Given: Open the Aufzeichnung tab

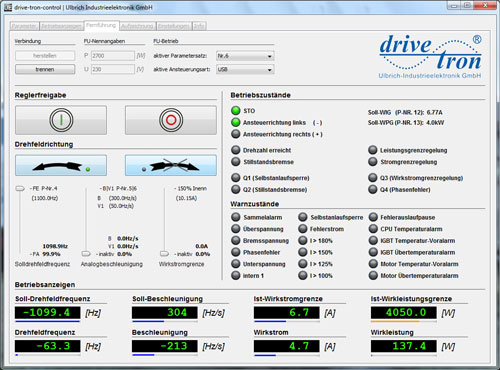Looking at the screenshot, I should tap(137, 26).
